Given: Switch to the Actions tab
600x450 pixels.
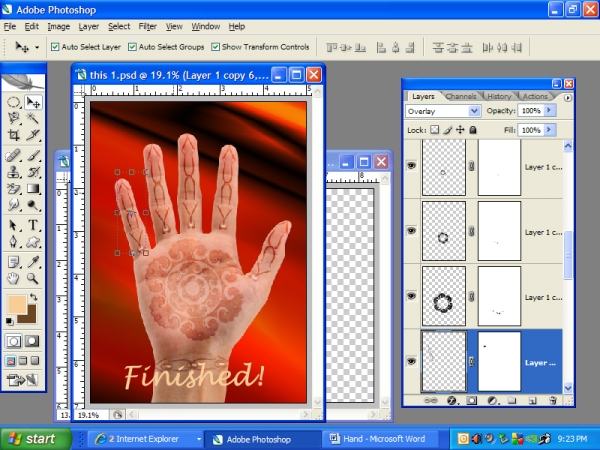Looking at the screenshot, I should 535,96.
